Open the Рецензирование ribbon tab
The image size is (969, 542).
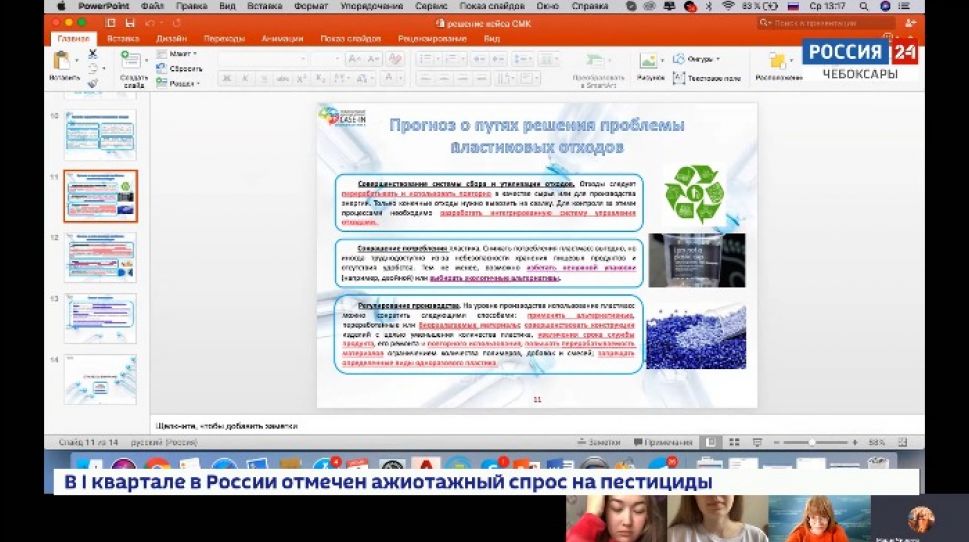coord(432,38)
